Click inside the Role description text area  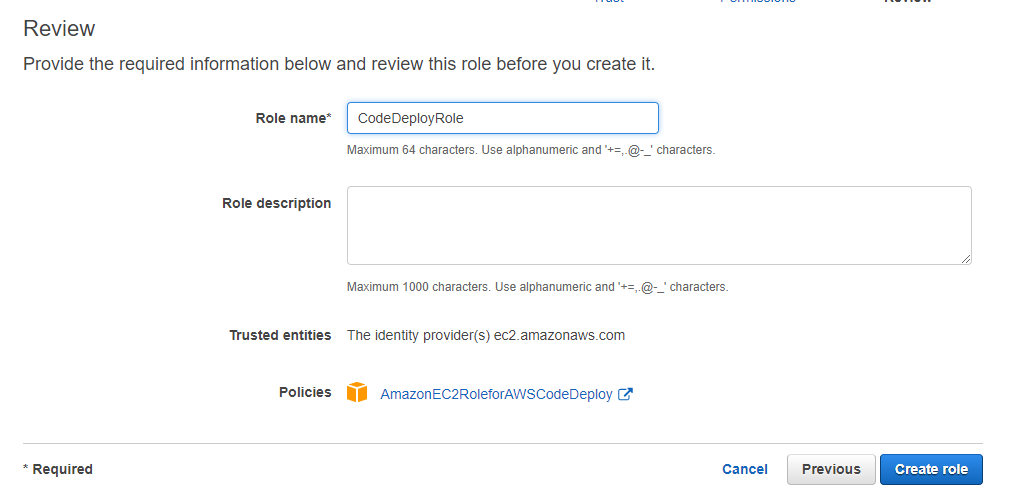pyautogui.click(x=659, y=225)
